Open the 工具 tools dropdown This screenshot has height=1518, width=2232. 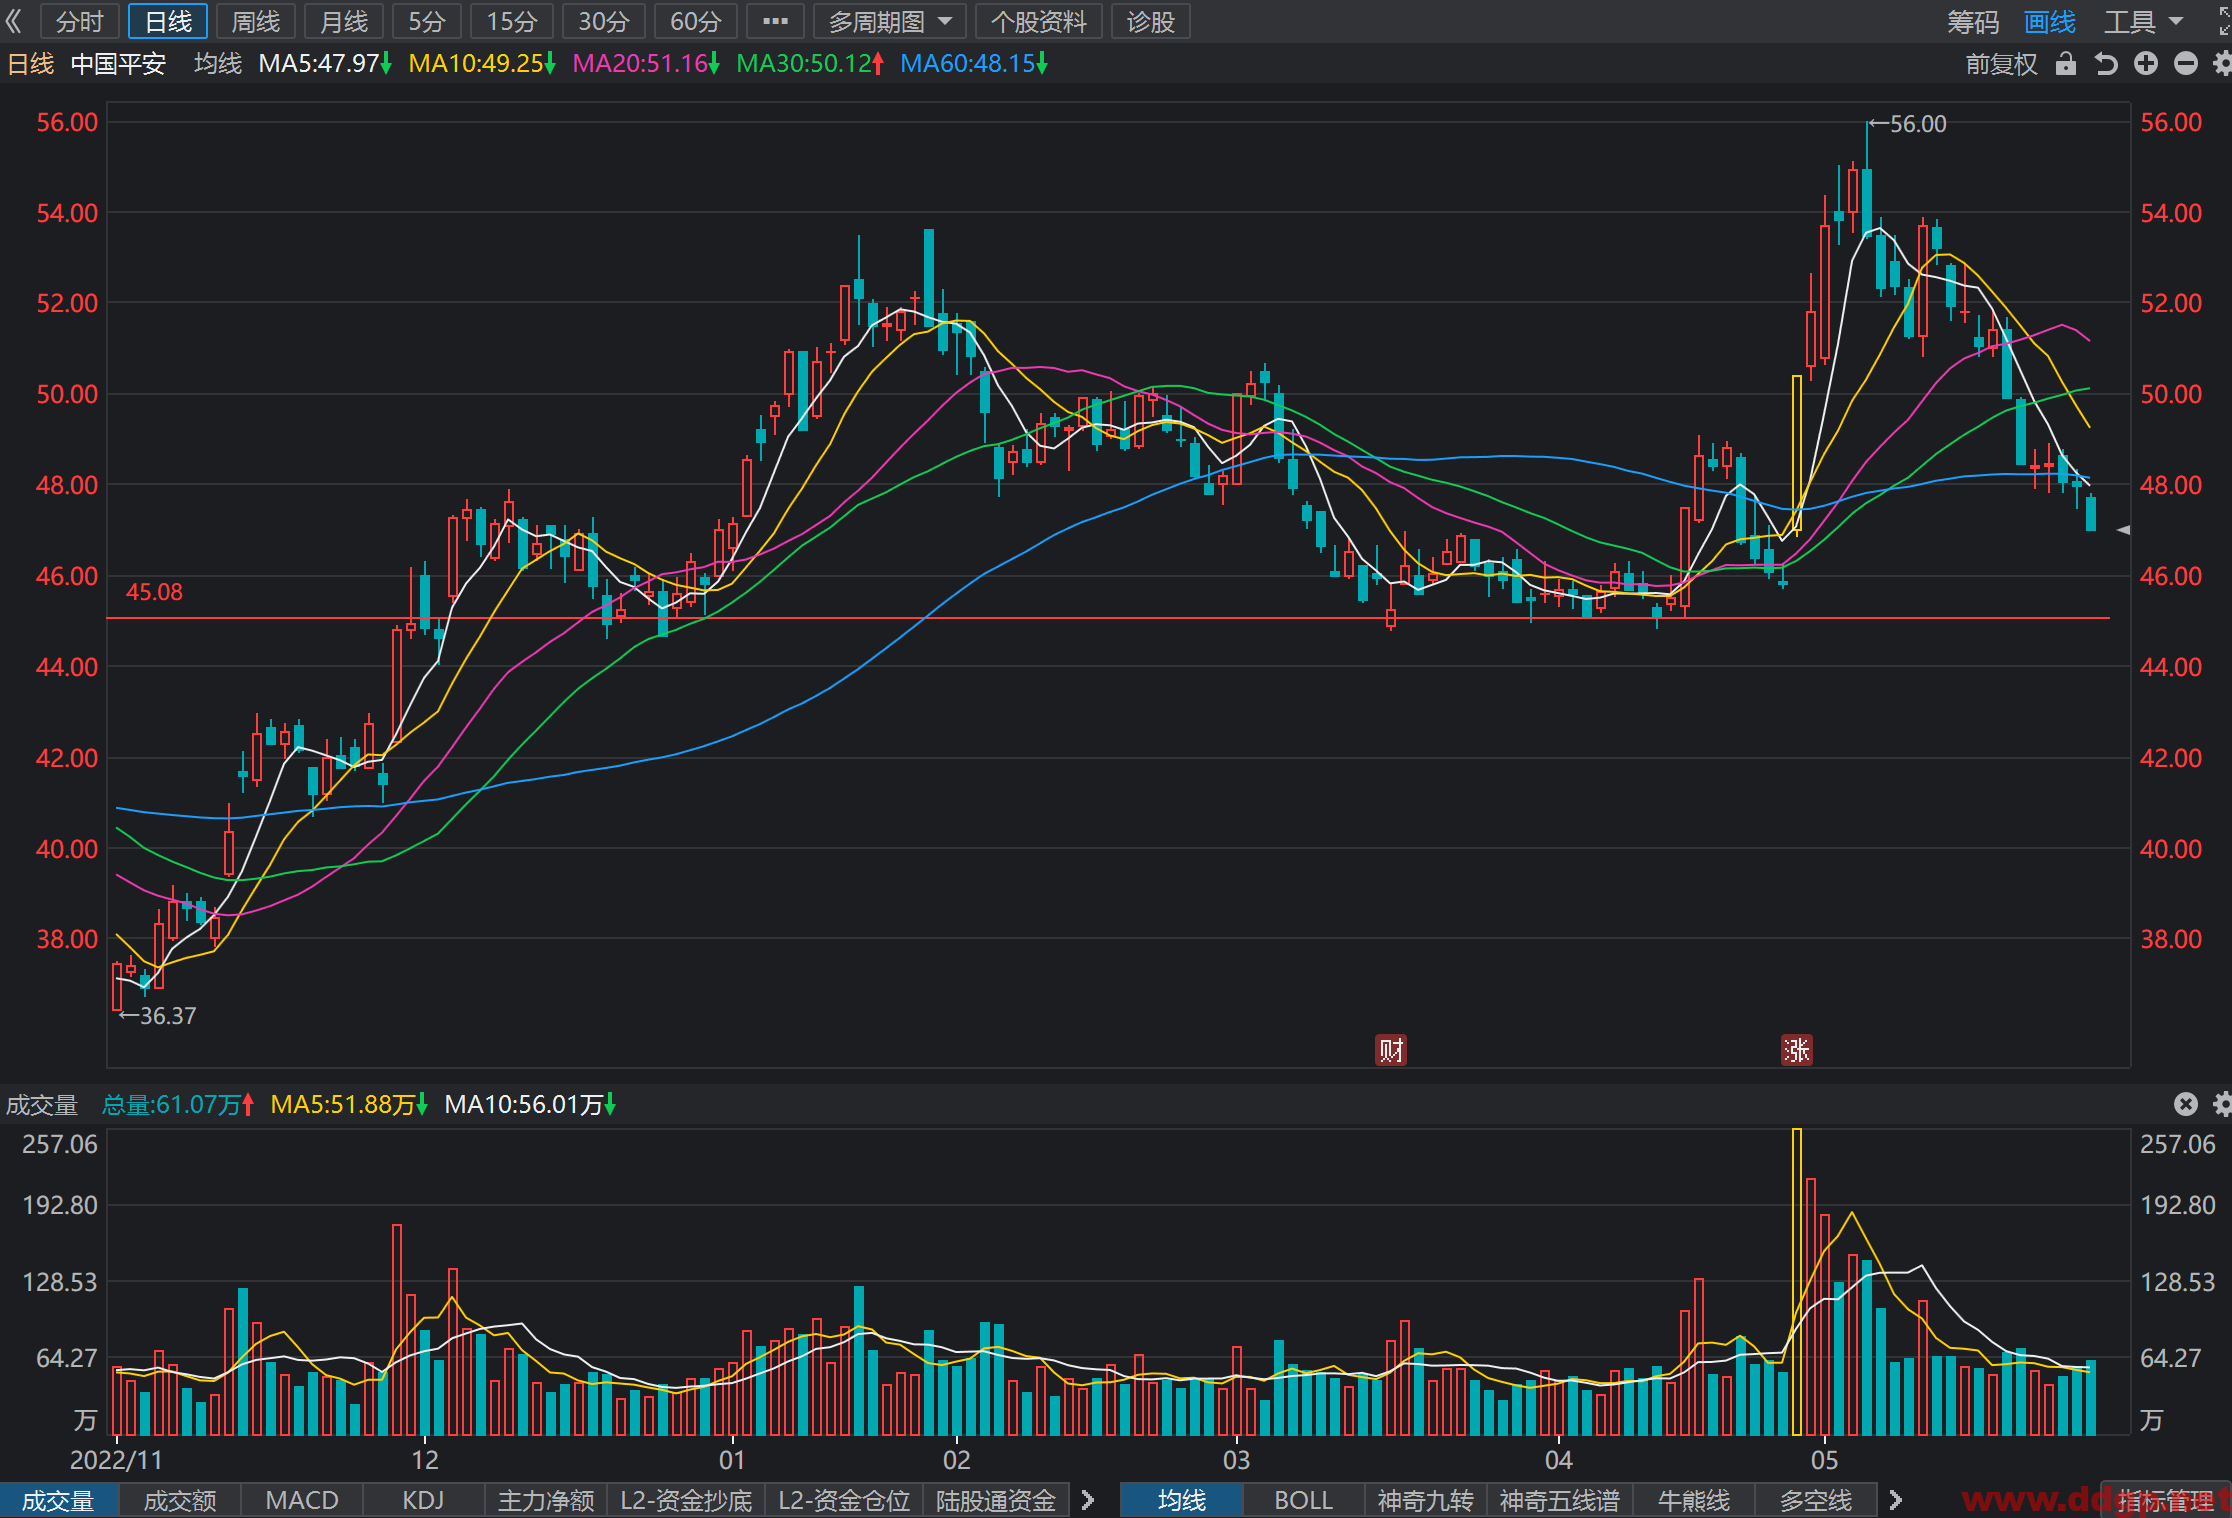(2144, 21)
